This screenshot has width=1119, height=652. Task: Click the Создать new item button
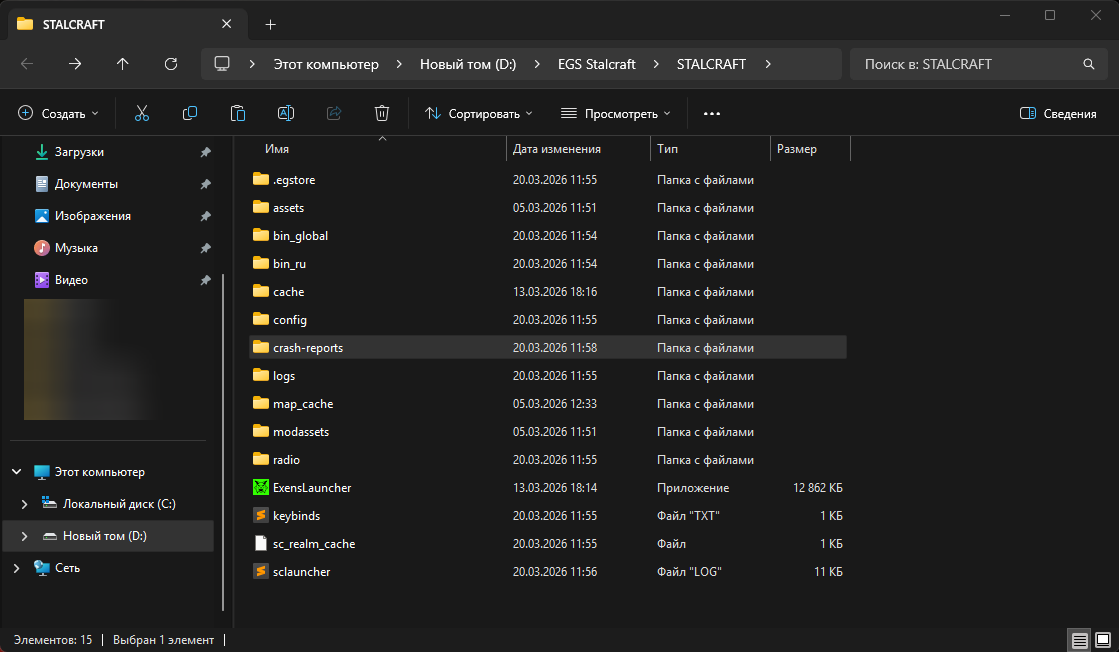coord(58,113)
